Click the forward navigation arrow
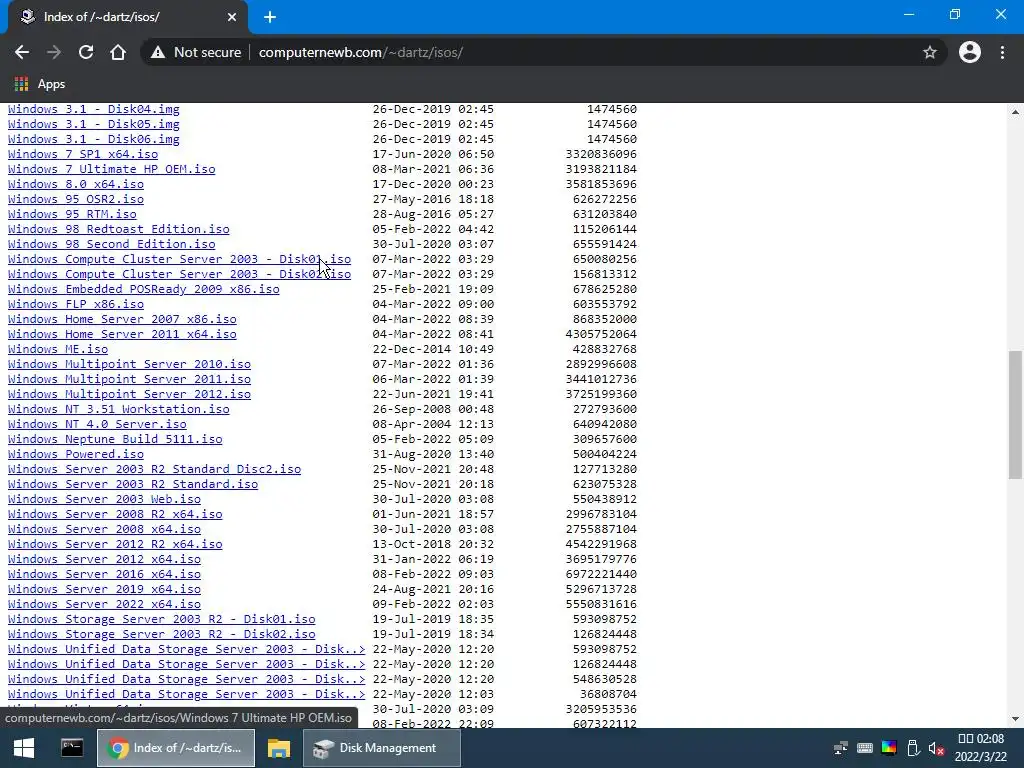This screenshot has height=768, width=1024. tap(54, 52)
